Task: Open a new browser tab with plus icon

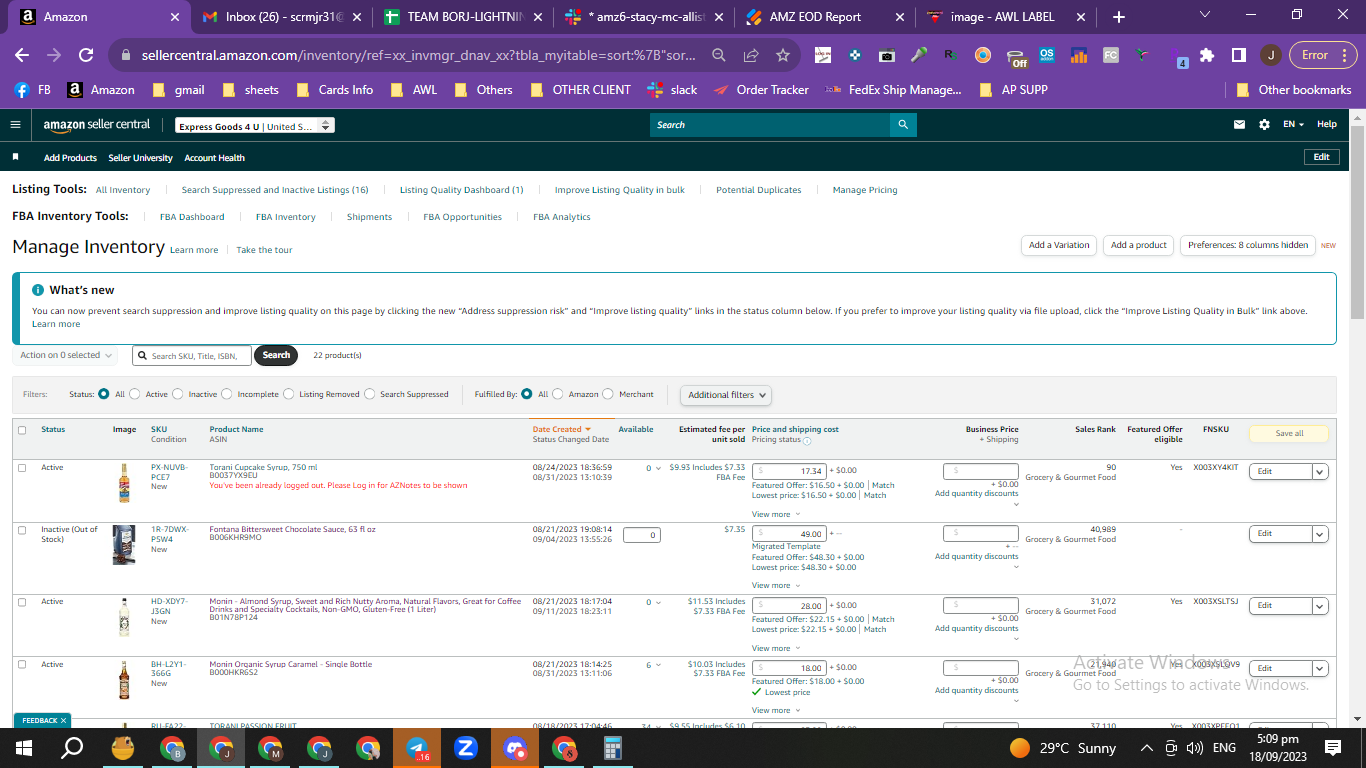Action: tap(1119, 17)
